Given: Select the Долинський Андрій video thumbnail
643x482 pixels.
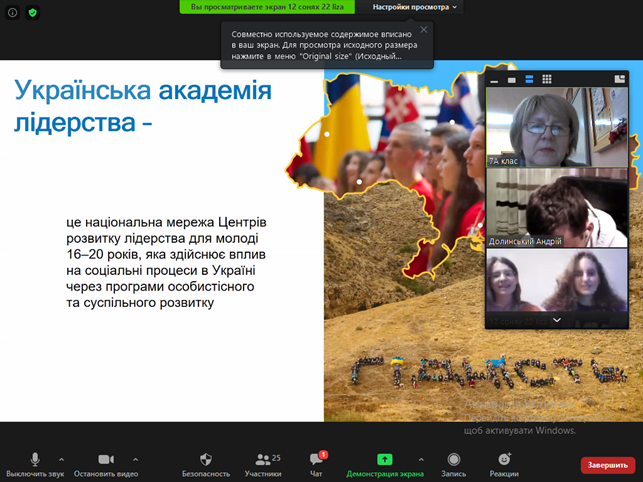Looking at the screenshot, I should coord(557,208).
